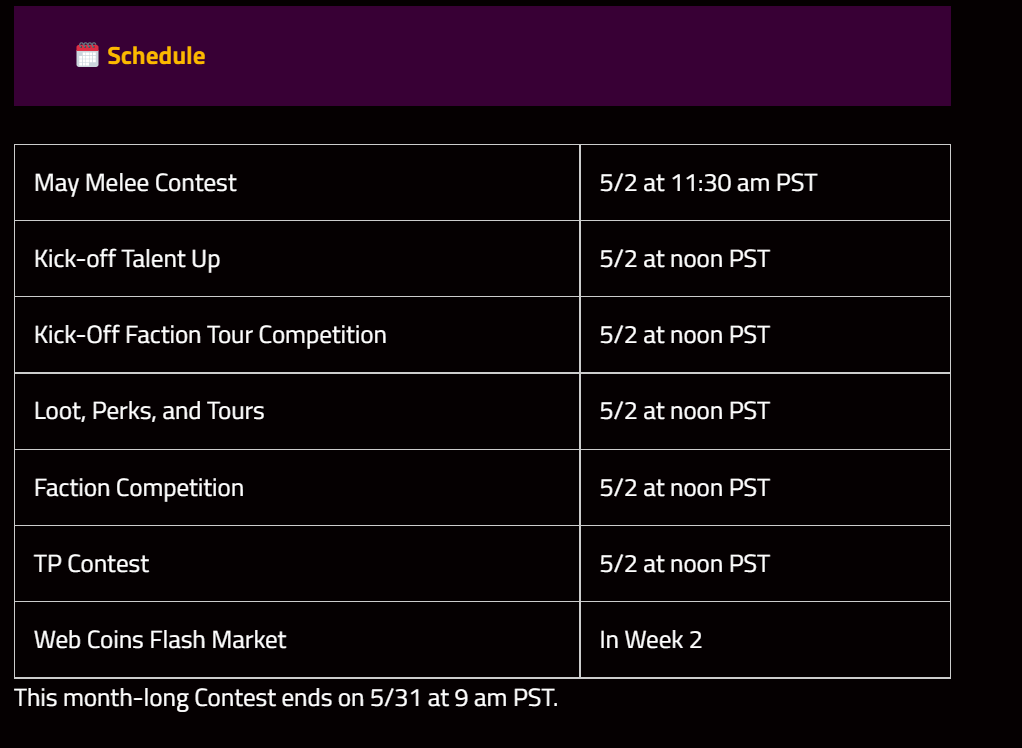Click the Faction Competition time cell
The height and width of the screenshot is (748, 1022).
(x=765, y=487)
